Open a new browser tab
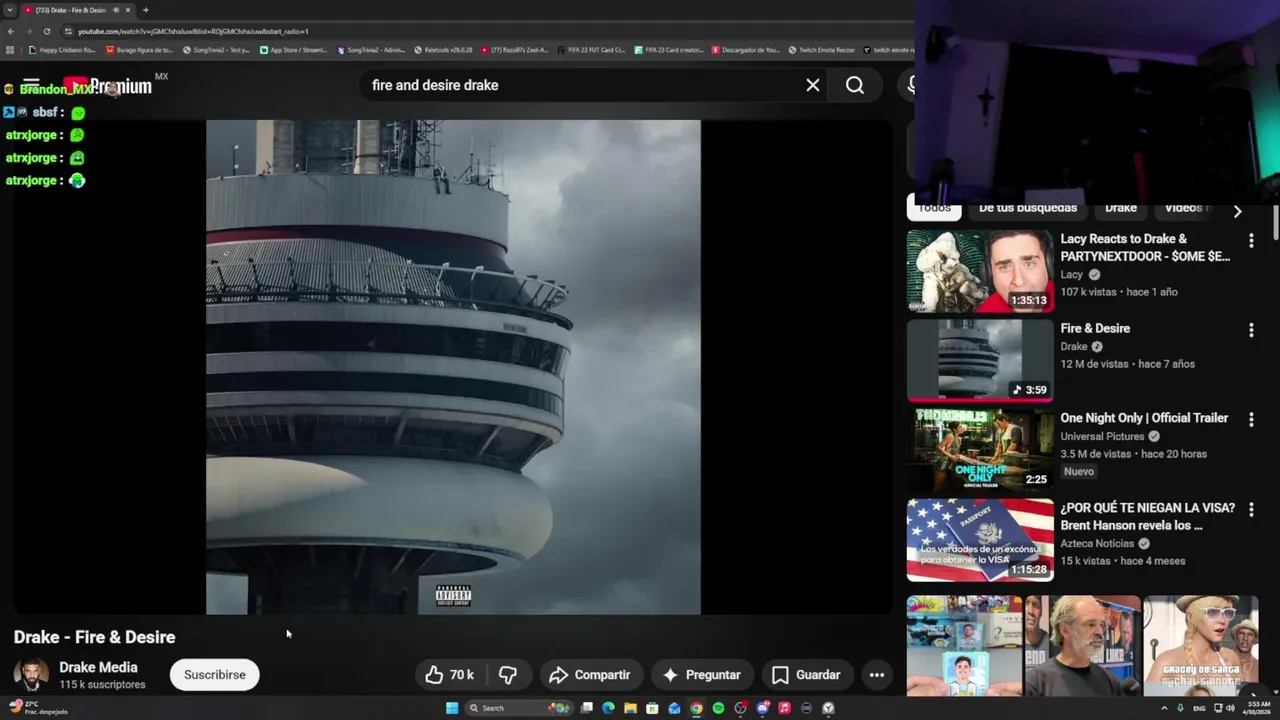This screenshot has height=720, width=1280. [x=146, y=10]
